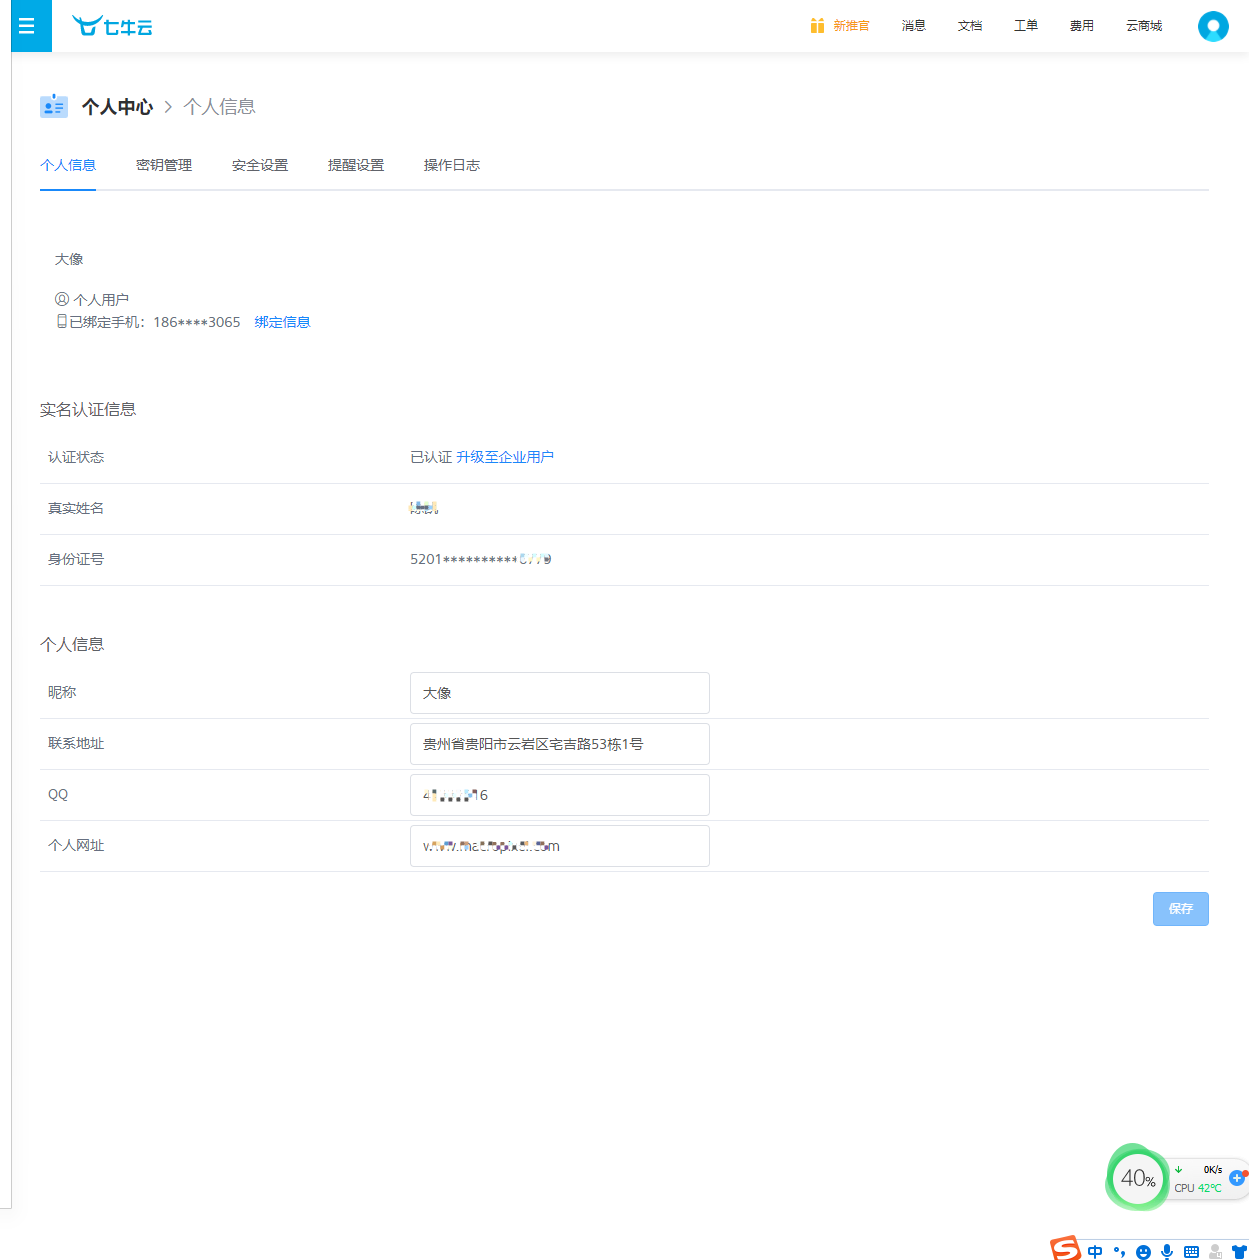
Task: Click the blue plus button on CPU widget
Action: (1237, 1178)
